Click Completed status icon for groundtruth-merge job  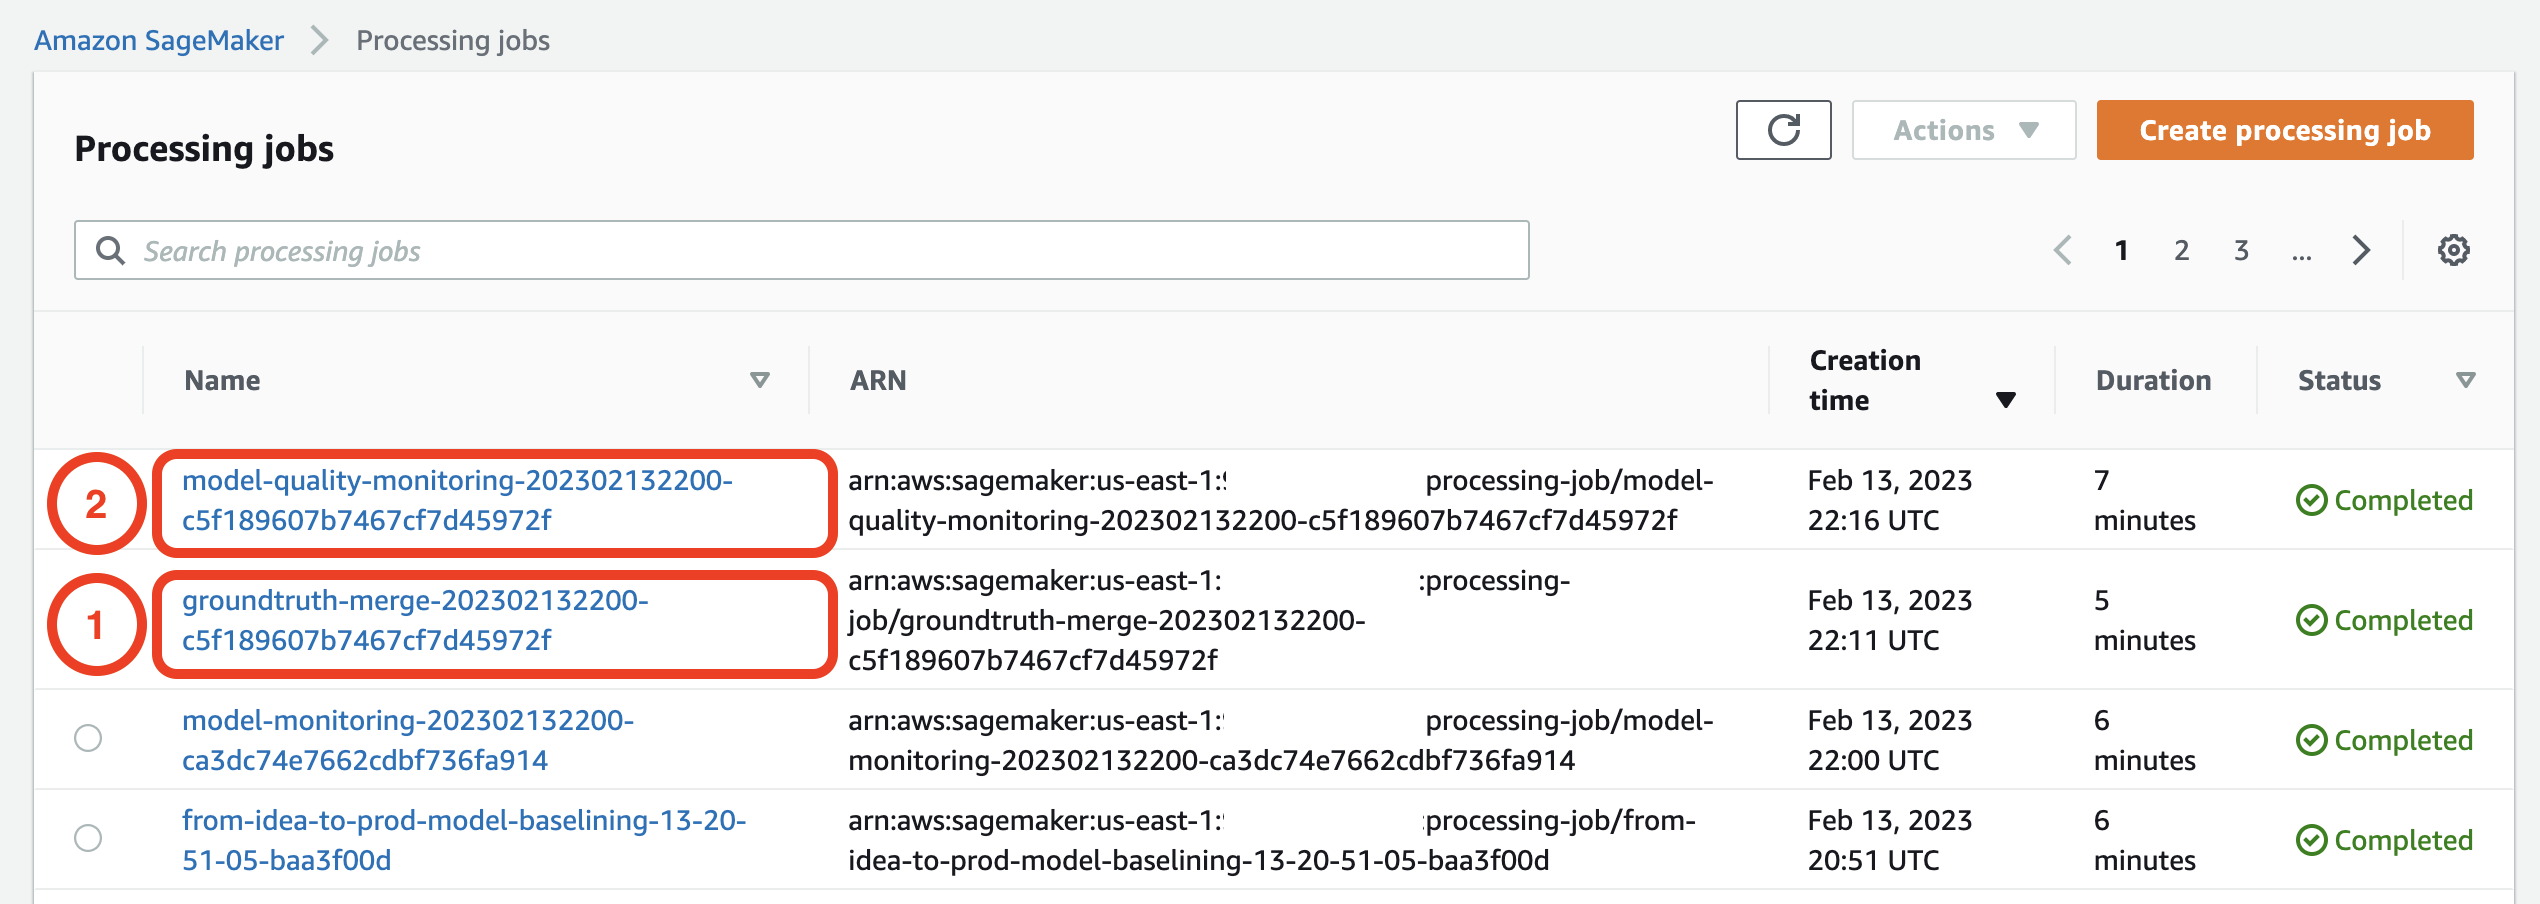tap(2311, 620)
